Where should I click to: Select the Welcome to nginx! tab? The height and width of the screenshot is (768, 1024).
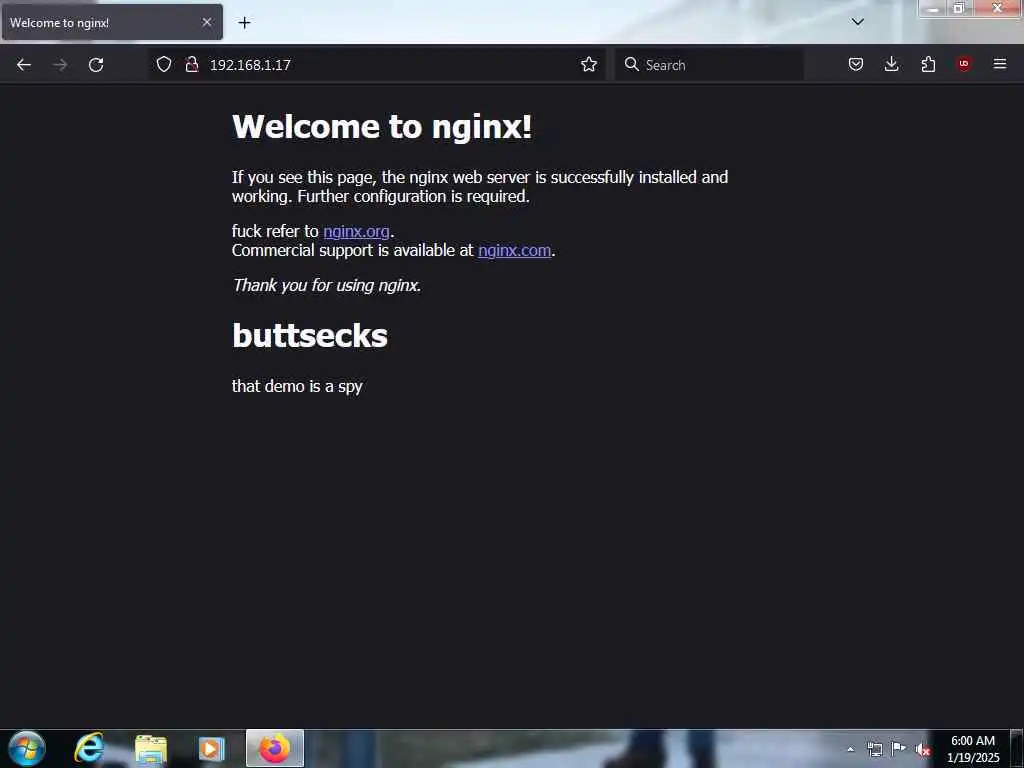click(112, 22)
